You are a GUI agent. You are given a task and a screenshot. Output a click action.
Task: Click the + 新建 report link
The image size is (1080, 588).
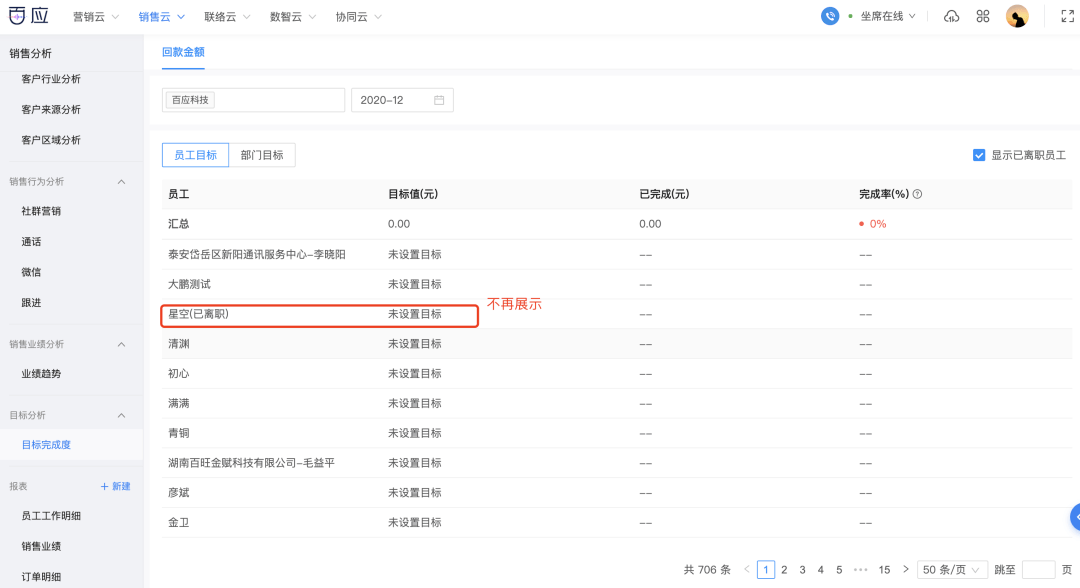pyautogui.click(x=116, y=486)
